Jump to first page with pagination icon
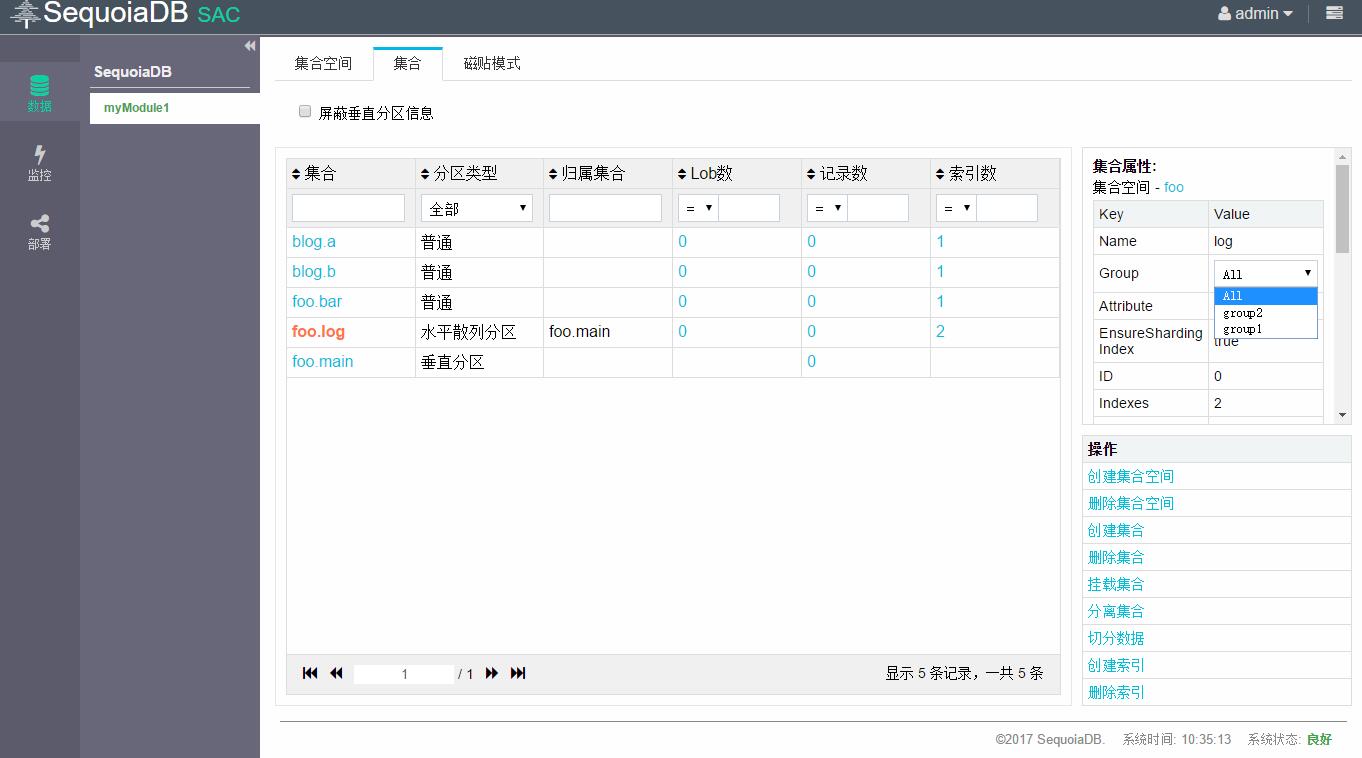 [x=310, y=673]
